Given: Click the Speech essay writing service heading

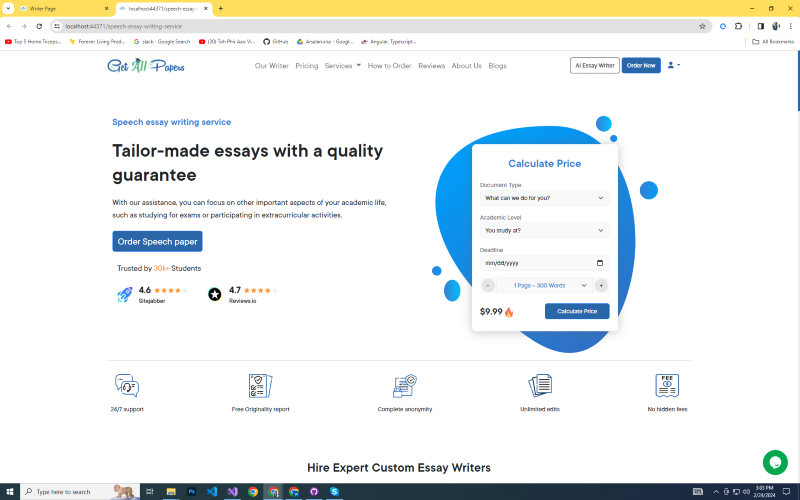Looking at the screenshot, I should pos(171,122).
